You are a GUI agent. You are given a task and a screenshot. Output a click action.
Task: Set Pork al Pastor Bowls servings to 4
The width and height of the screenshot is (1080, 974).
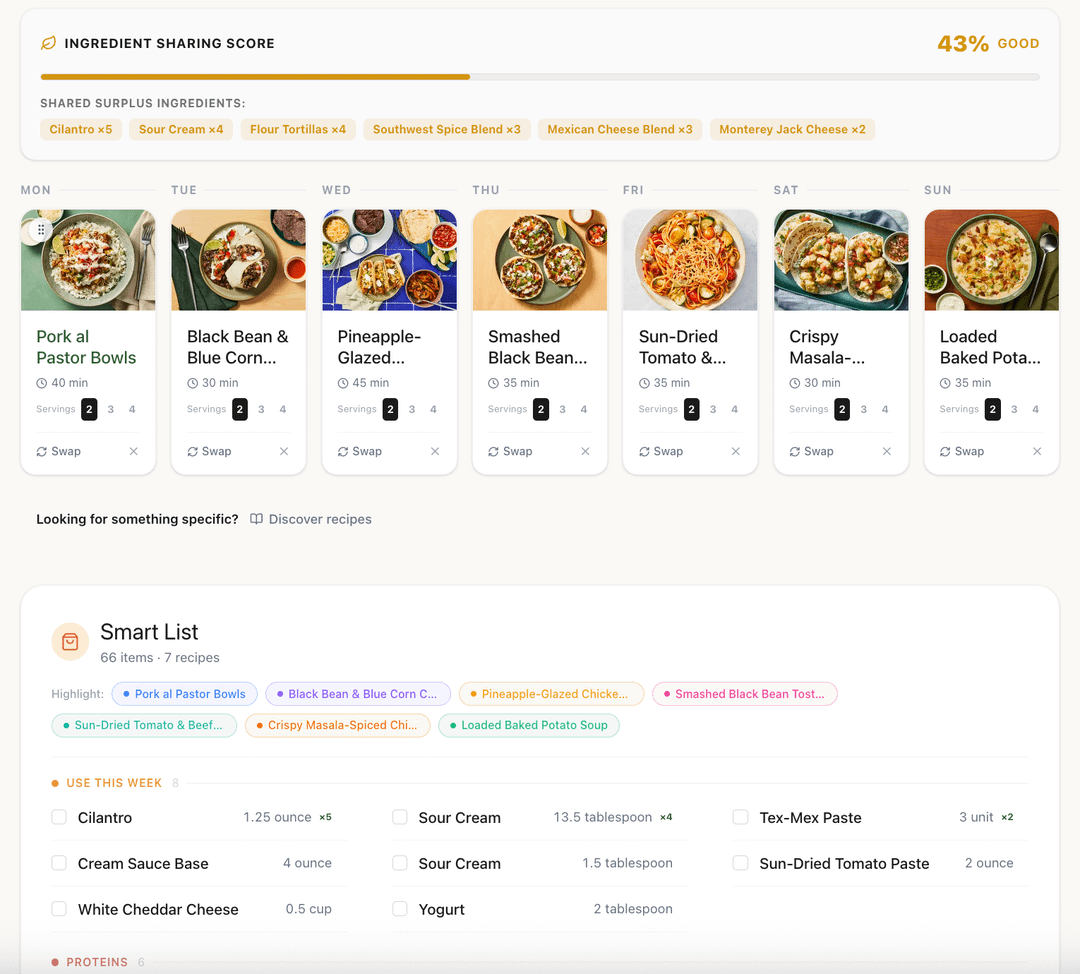[132, 409]
